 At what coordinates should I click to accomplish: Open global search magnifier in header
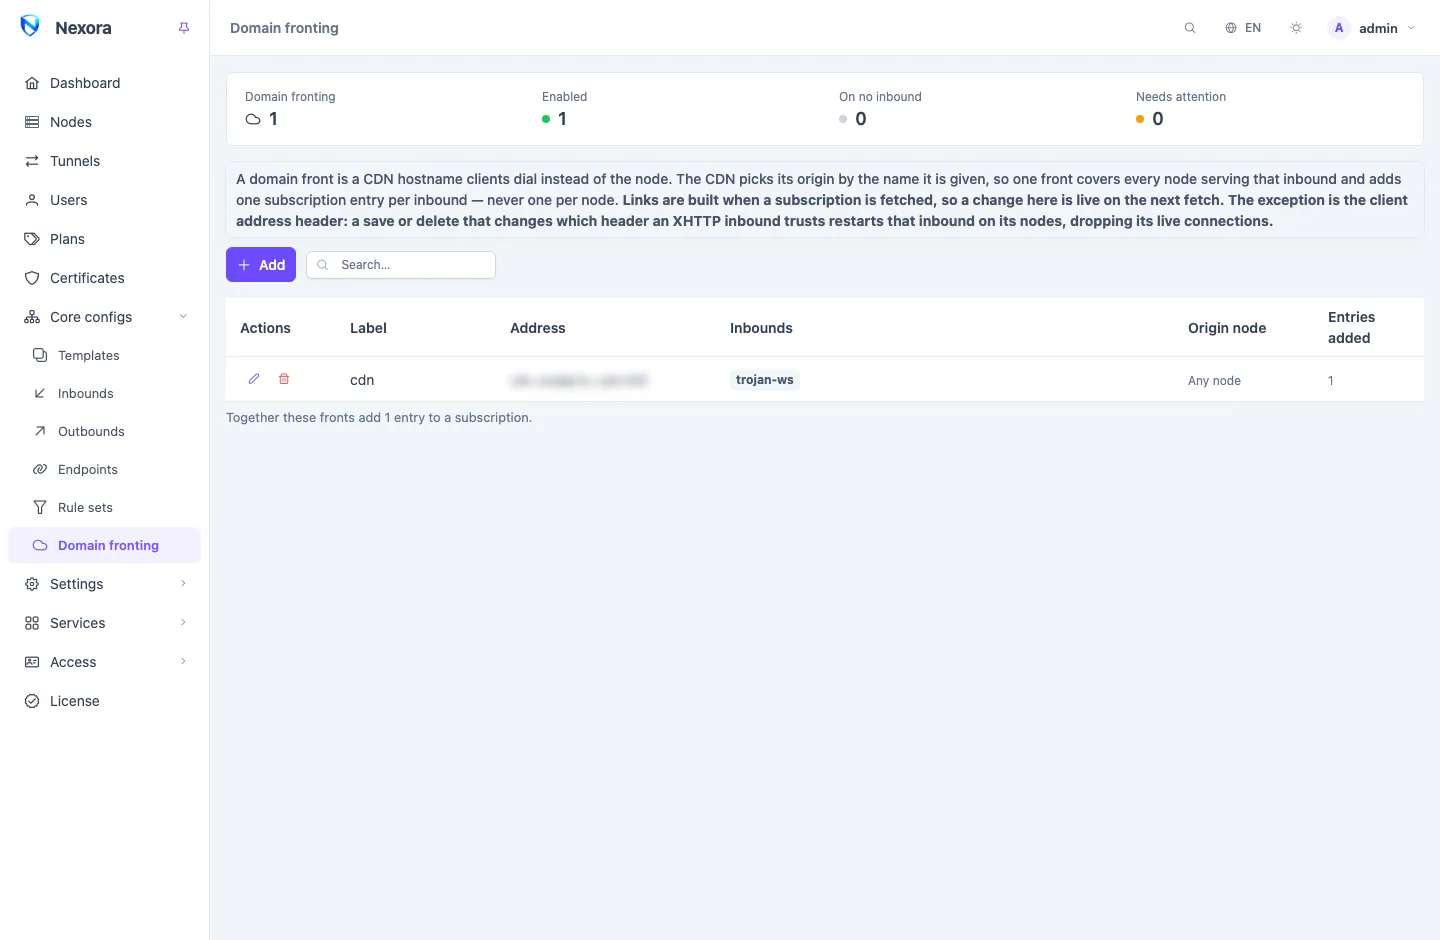[1190, 28]
